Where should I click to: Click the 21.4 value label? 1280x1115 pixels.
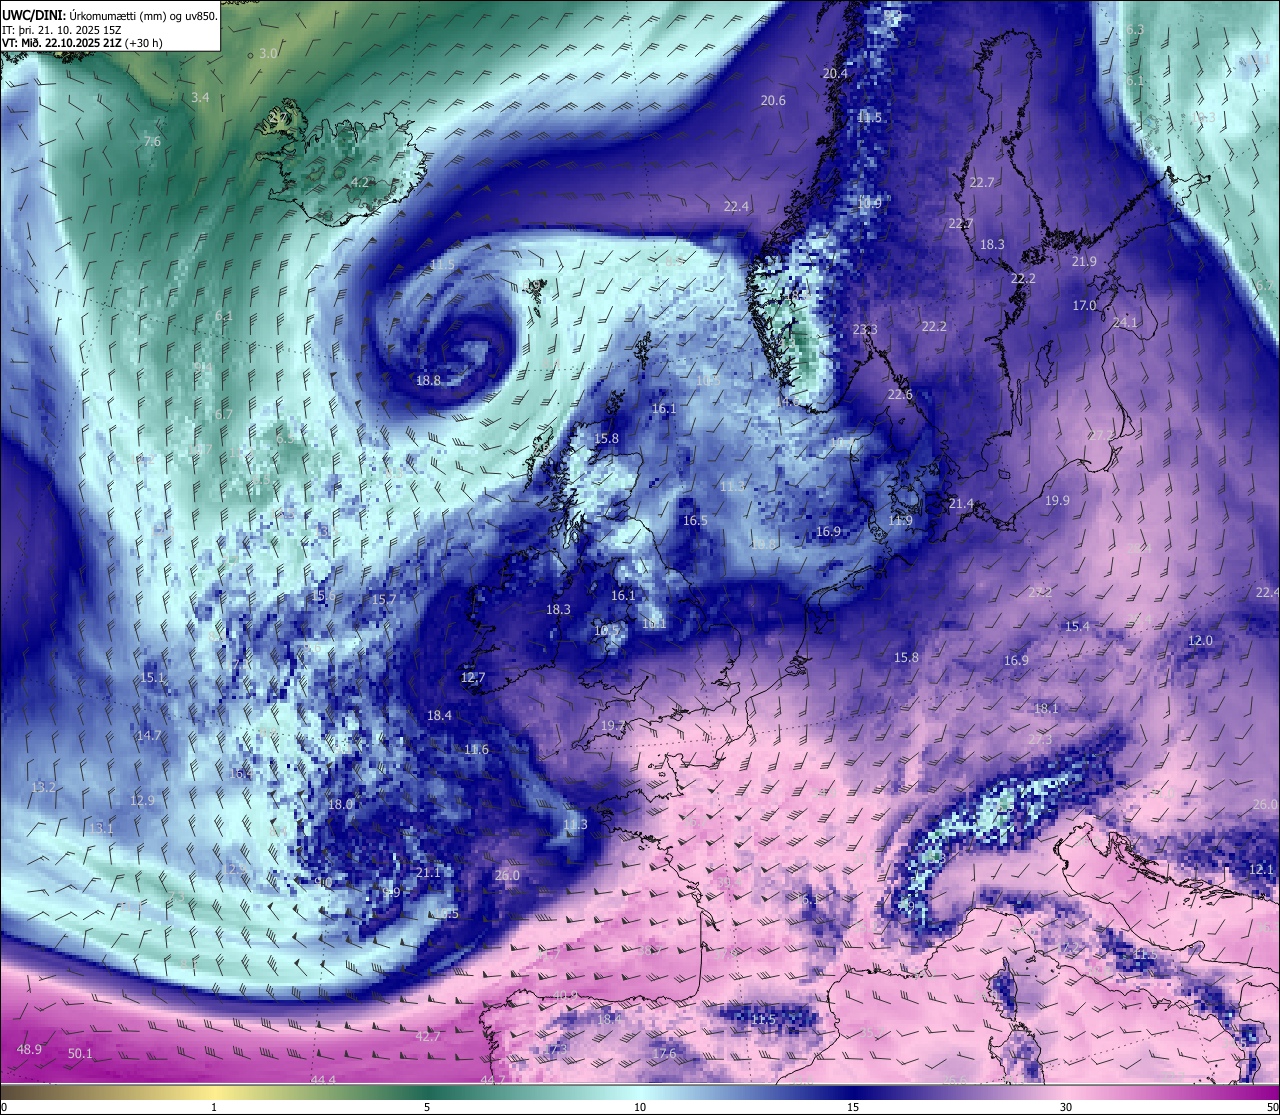(961, 503)
